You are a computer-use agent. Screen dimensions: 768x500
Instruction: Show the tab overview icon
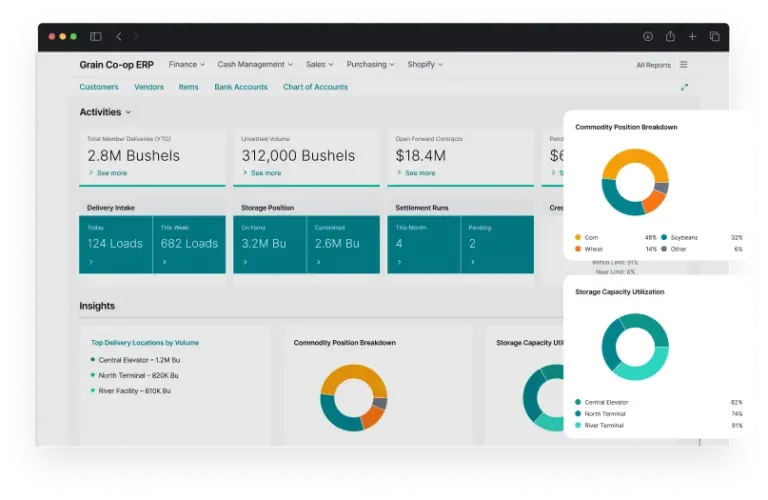point(715,37)
